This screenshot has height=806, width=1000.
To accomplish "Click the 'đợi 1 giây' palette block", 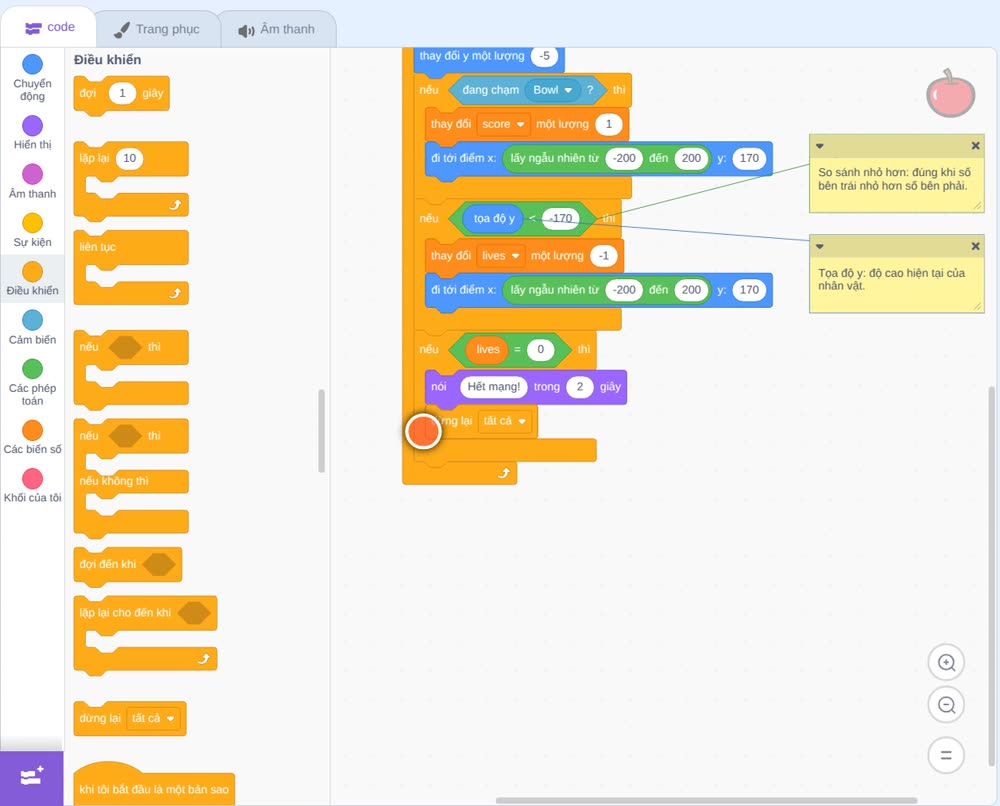I will click(x=121, y=94).
